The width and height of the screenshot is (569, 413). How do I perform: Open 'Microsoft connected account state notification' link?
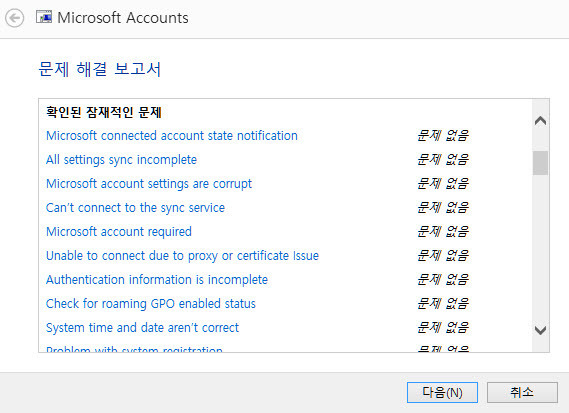point(172,136)
